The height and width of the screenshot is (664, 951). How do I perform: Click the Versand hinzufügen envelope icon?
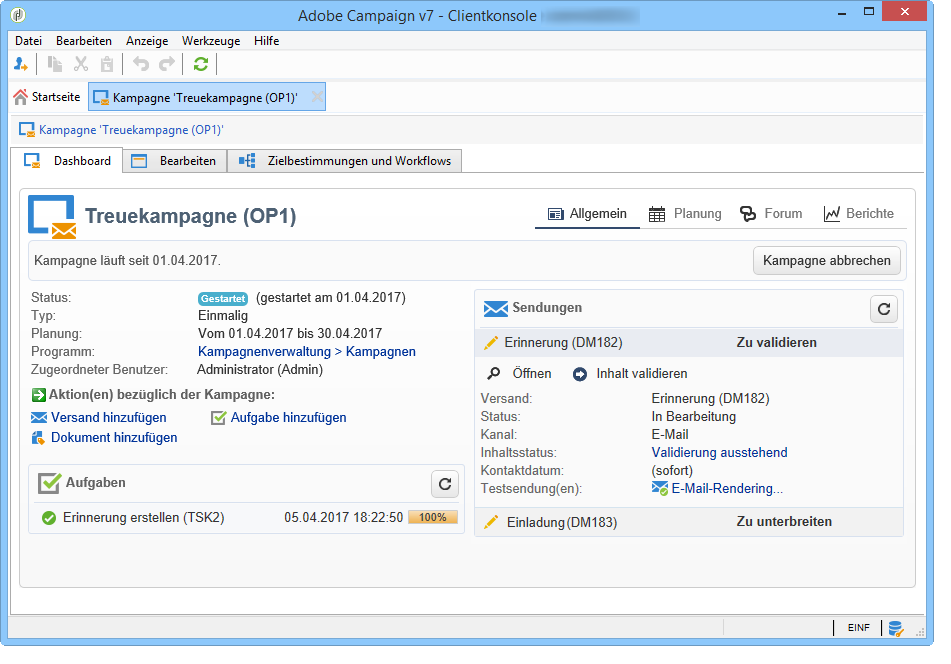39,417
